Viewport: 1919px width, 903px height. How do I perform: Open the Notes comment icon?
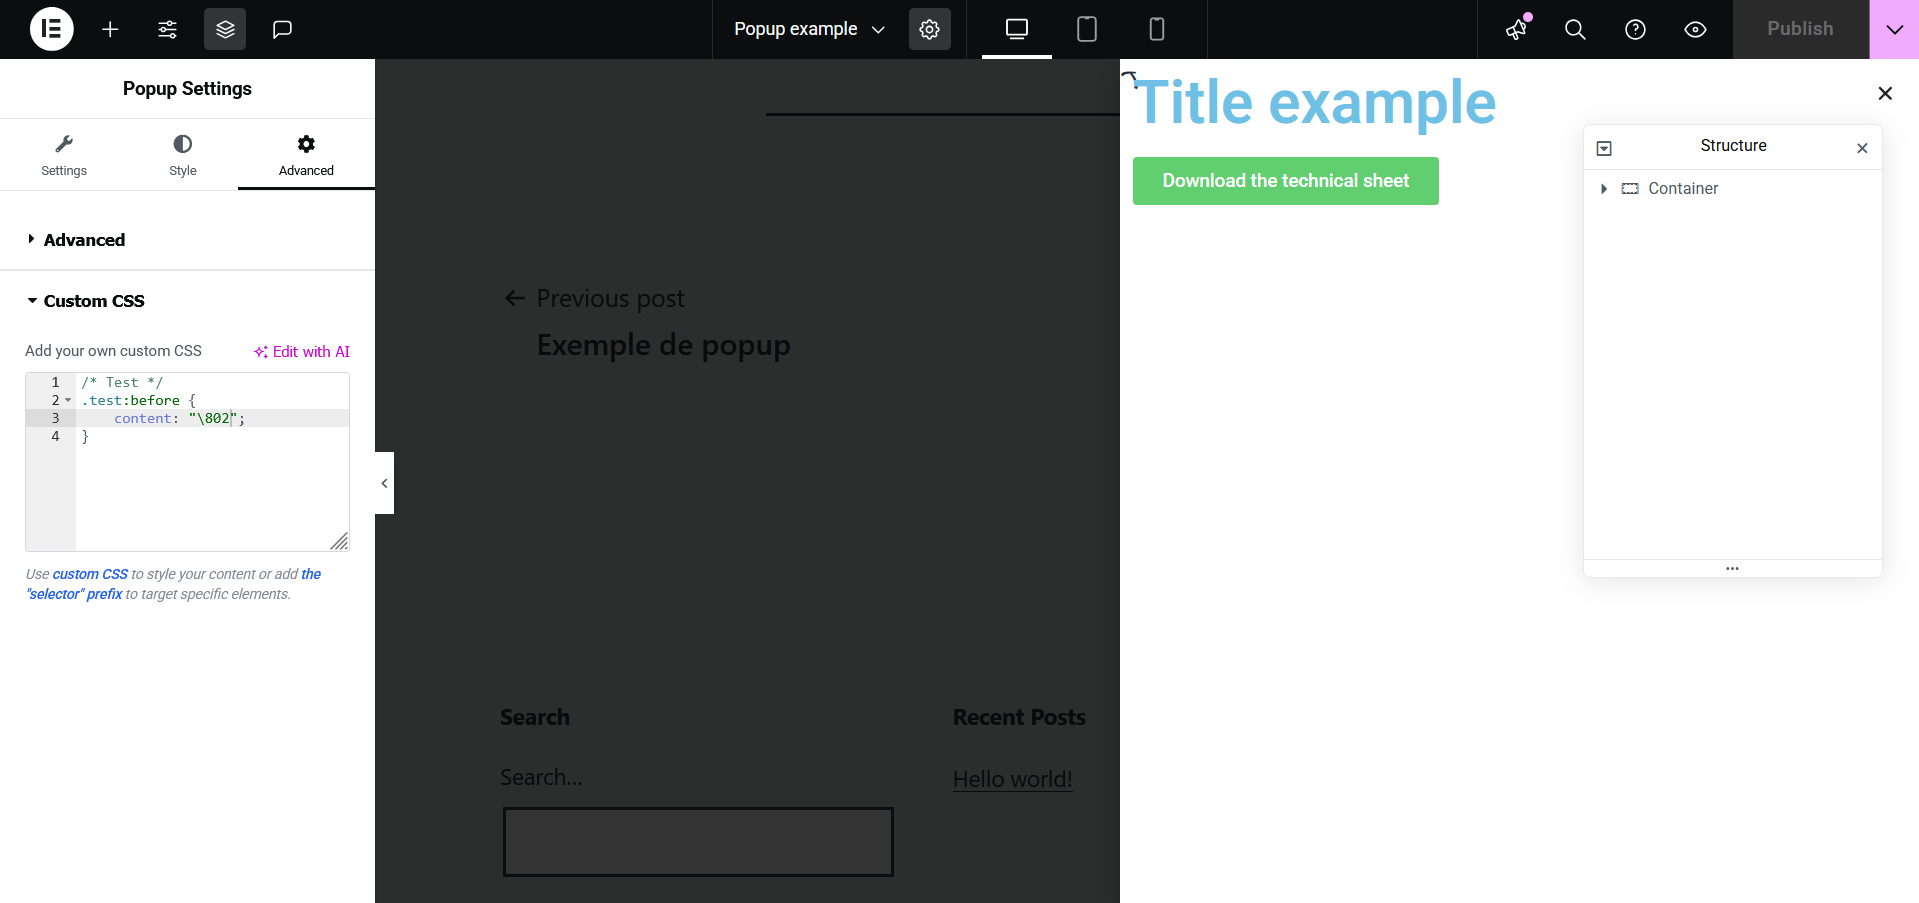click(x=282, y=29)
